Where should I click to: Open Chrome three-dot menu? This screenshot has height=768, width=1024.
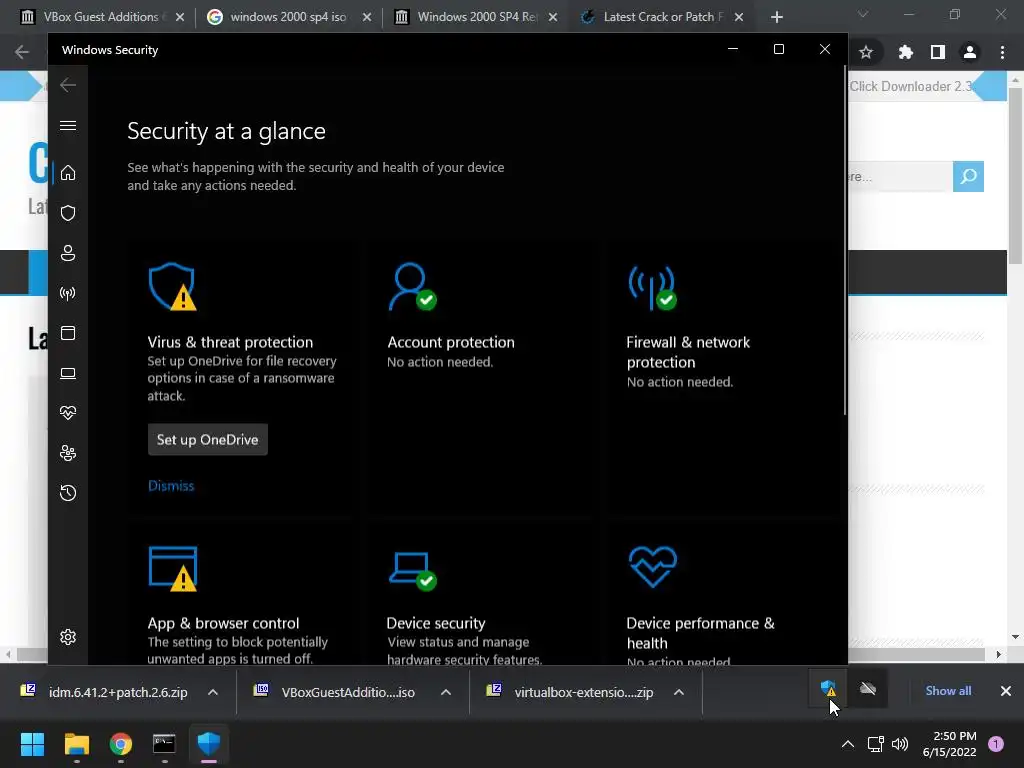pyautogui.click(x=1002, y=52)
